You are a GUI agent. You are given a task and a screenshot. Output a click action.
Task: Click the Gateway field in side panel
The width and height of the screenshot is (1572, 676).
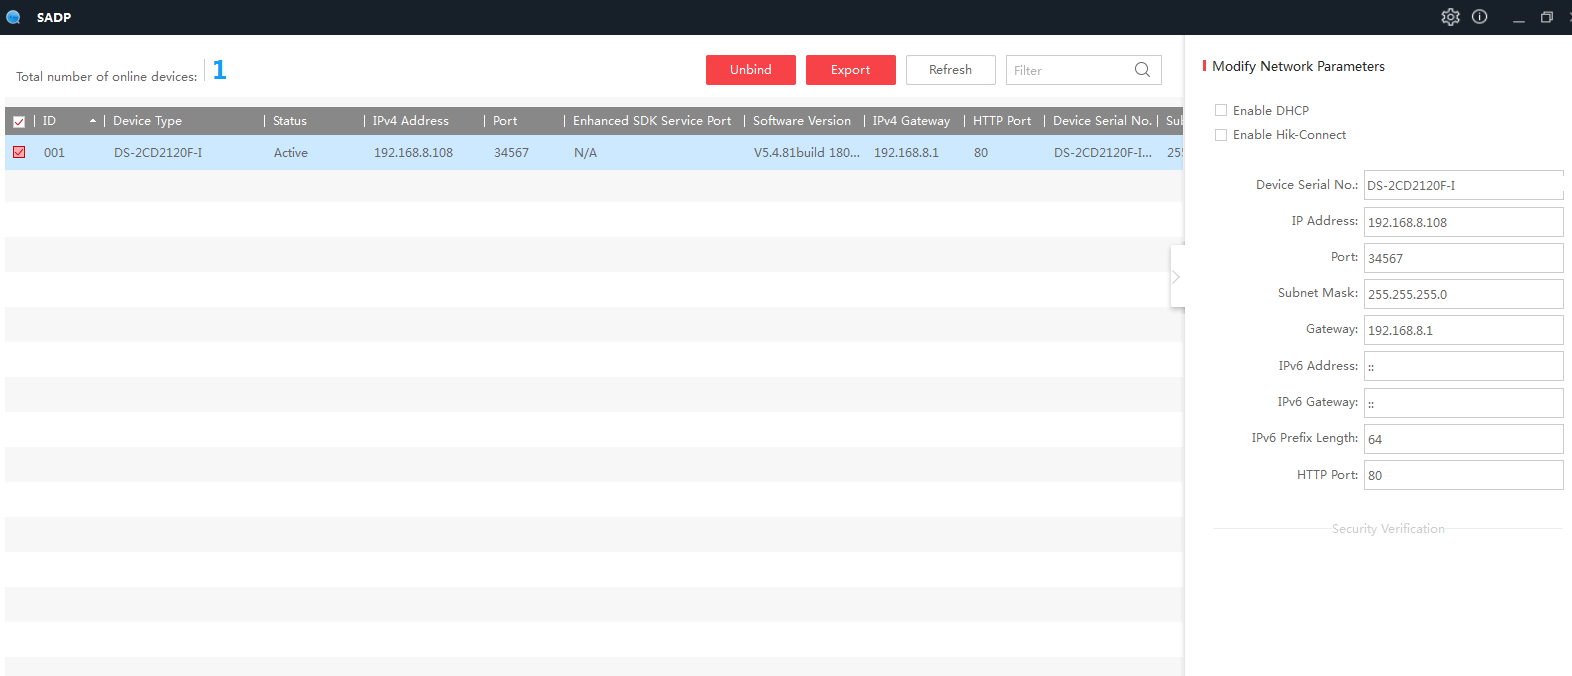pyautogui.click(x=1463, y=330)
